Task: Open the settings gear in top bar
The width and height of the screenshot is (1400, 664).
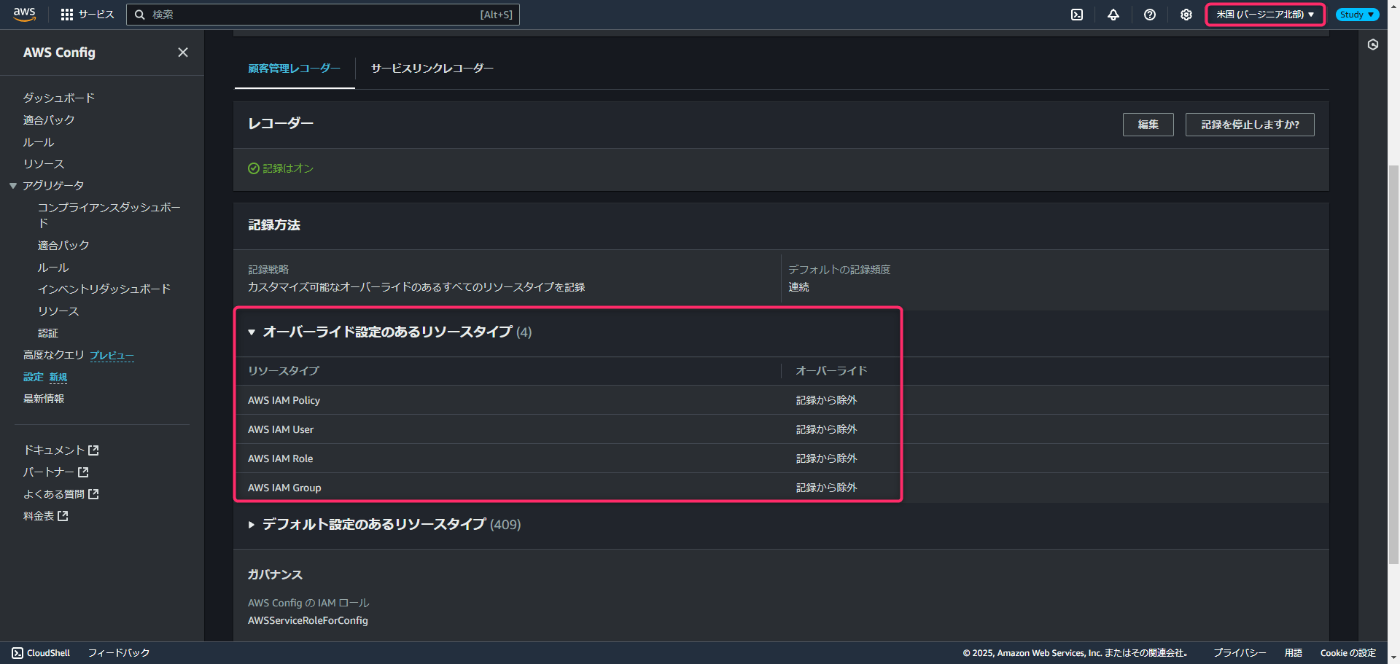Action: coord(1186,15)
